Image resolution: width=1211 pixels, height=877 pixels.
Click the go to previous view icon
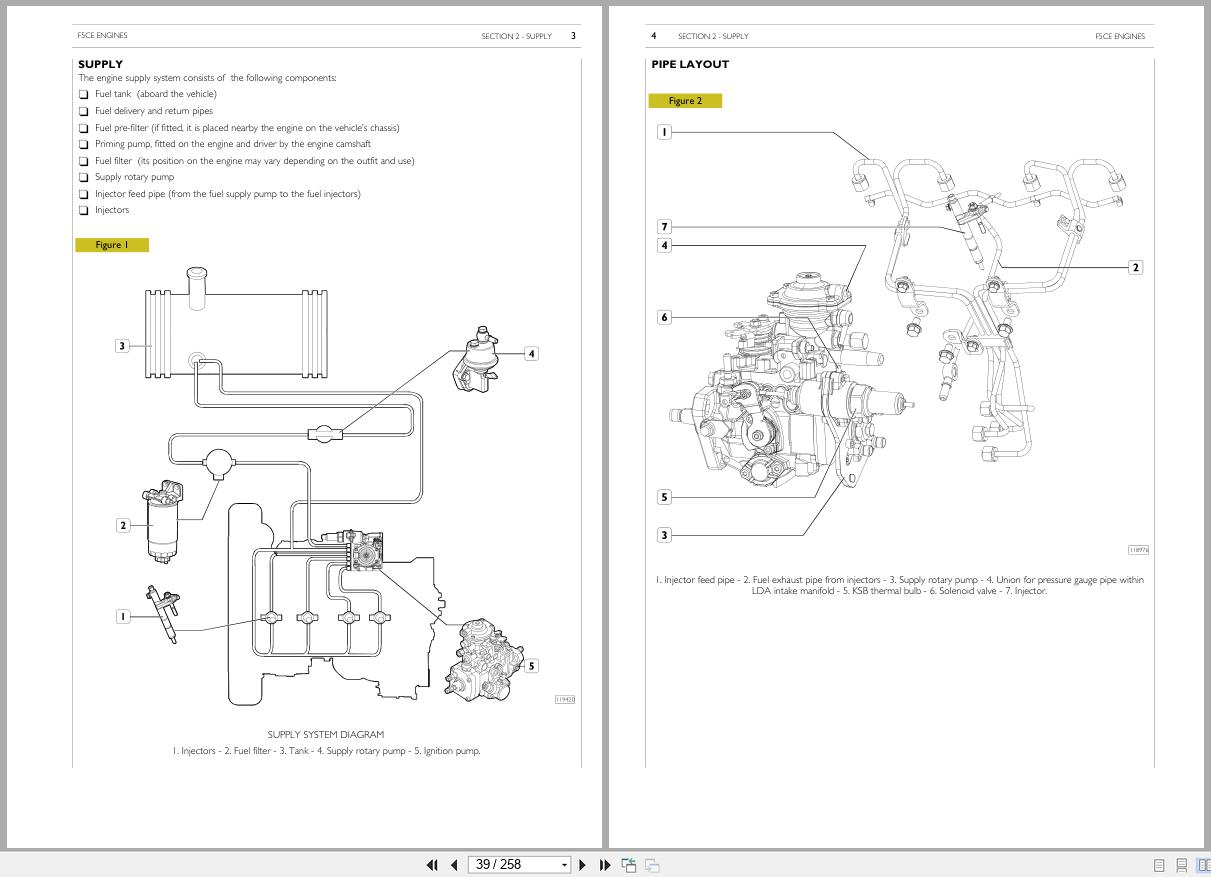pyautogui.click(x=629, y=865)
